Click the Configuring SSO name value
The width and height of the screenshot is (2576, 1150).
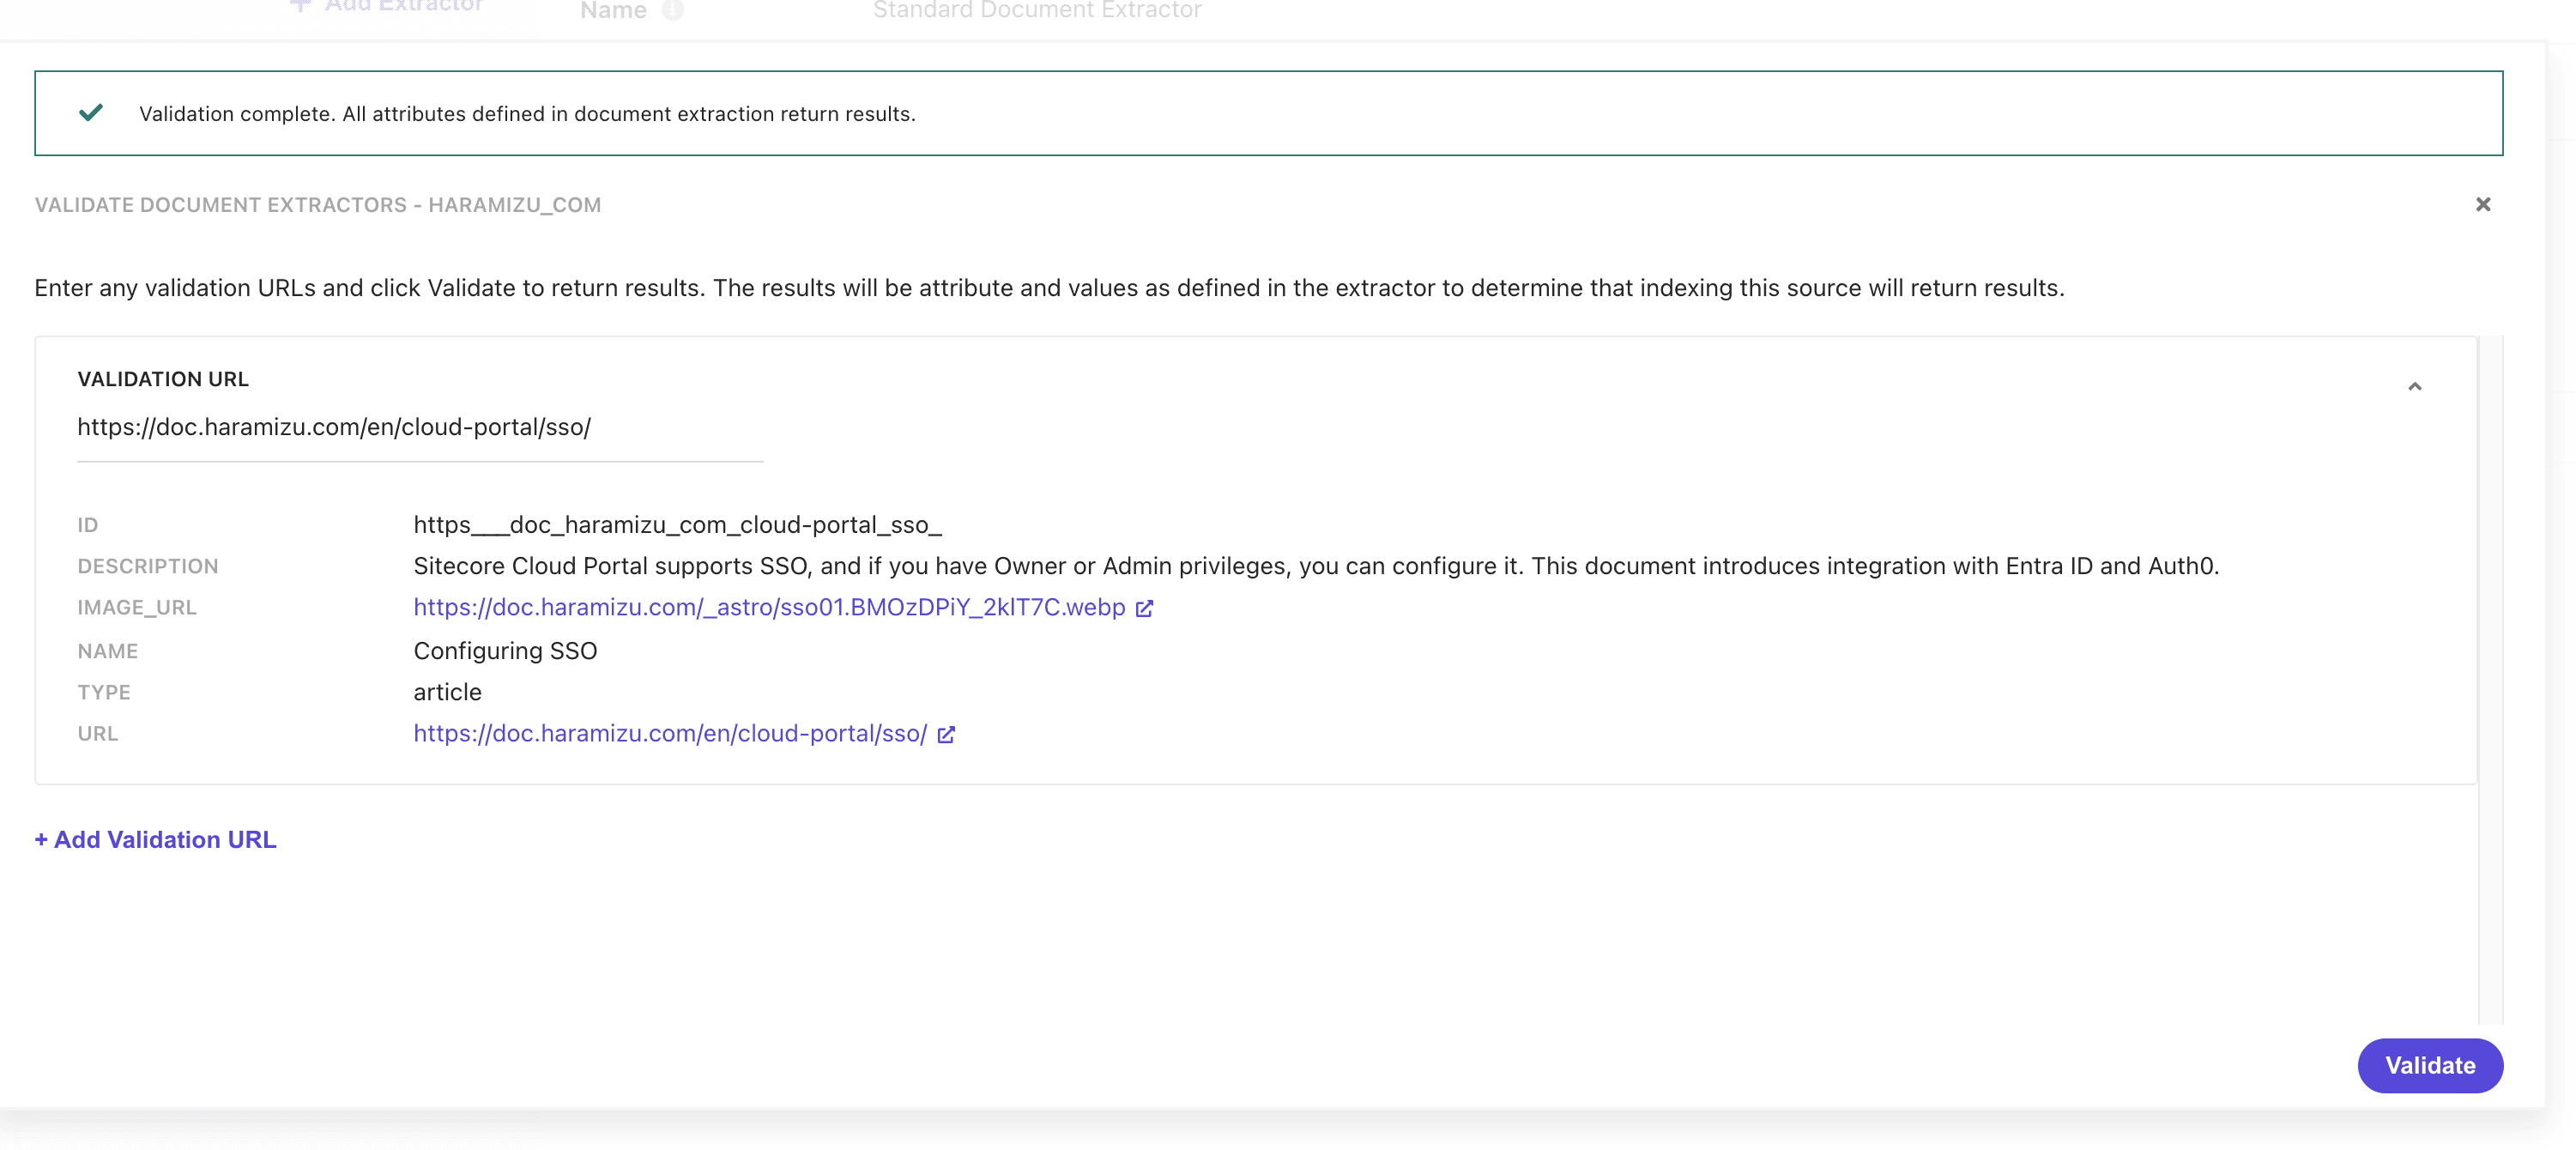505,651
